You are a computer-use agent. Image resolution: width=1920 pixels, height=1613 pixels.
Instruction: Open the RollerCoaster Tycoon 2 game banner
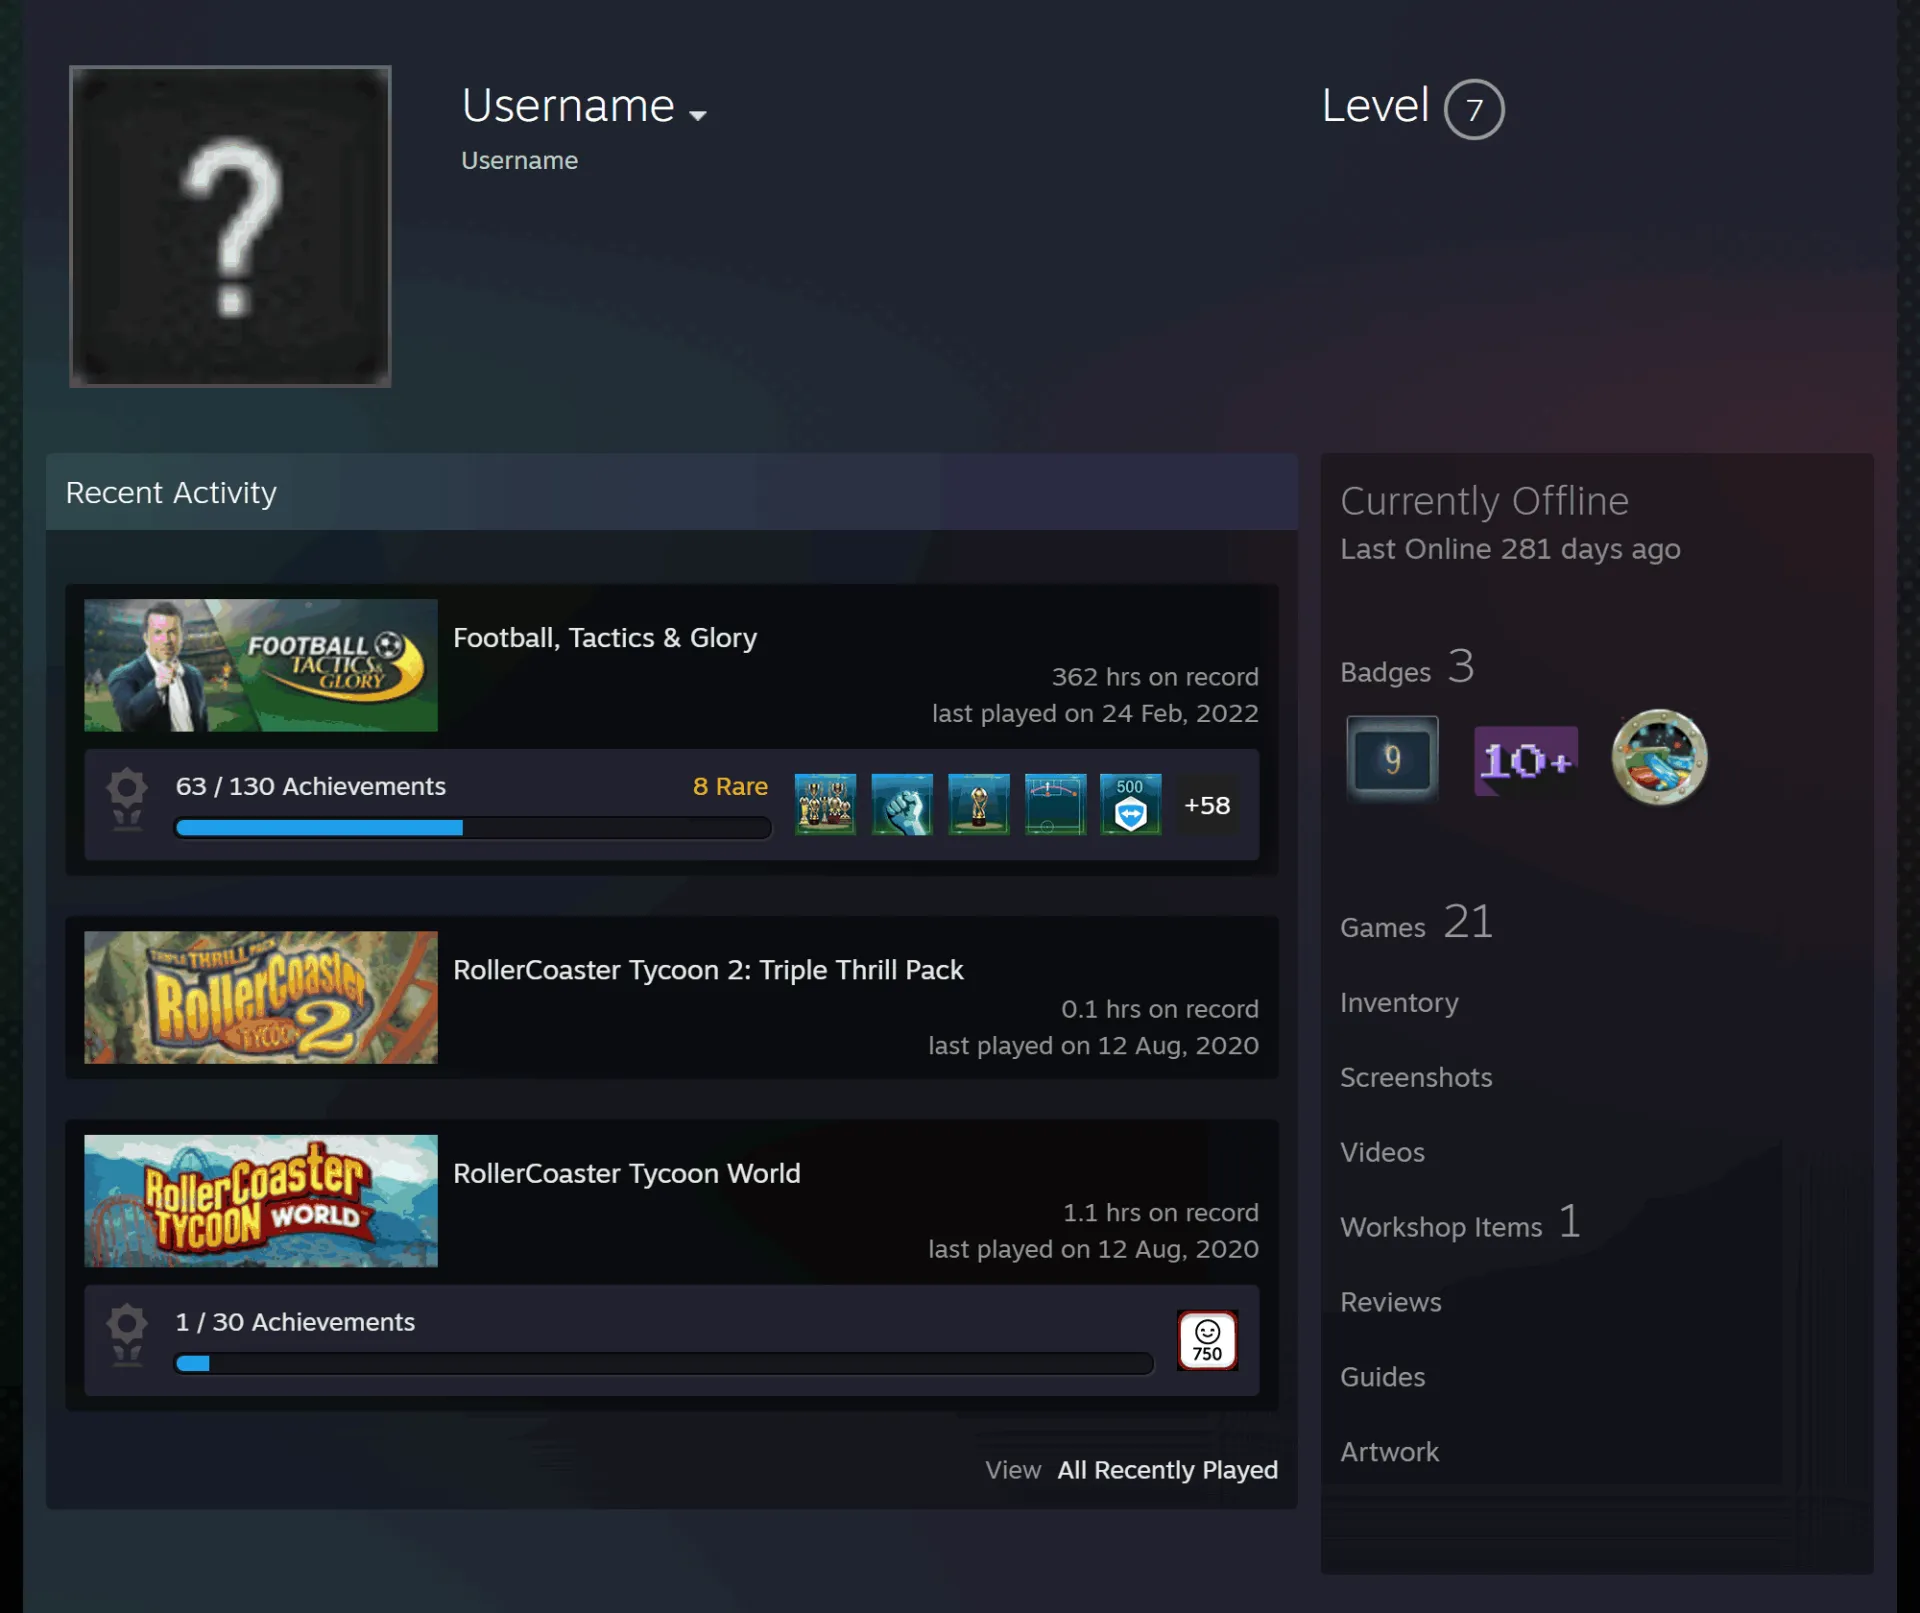[261, 997]
